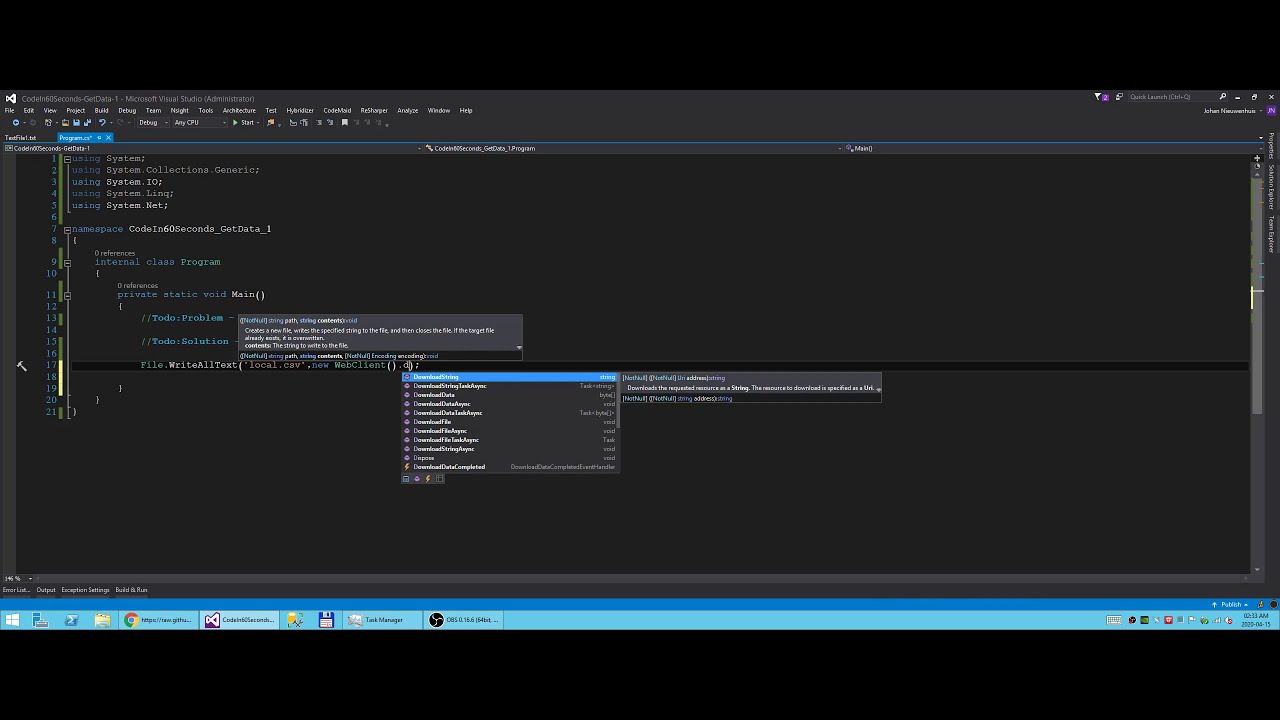1280x720 pixels.
Task: Select DownloadStringAsync in the IntelliSense list
Action: coord(510,449)
